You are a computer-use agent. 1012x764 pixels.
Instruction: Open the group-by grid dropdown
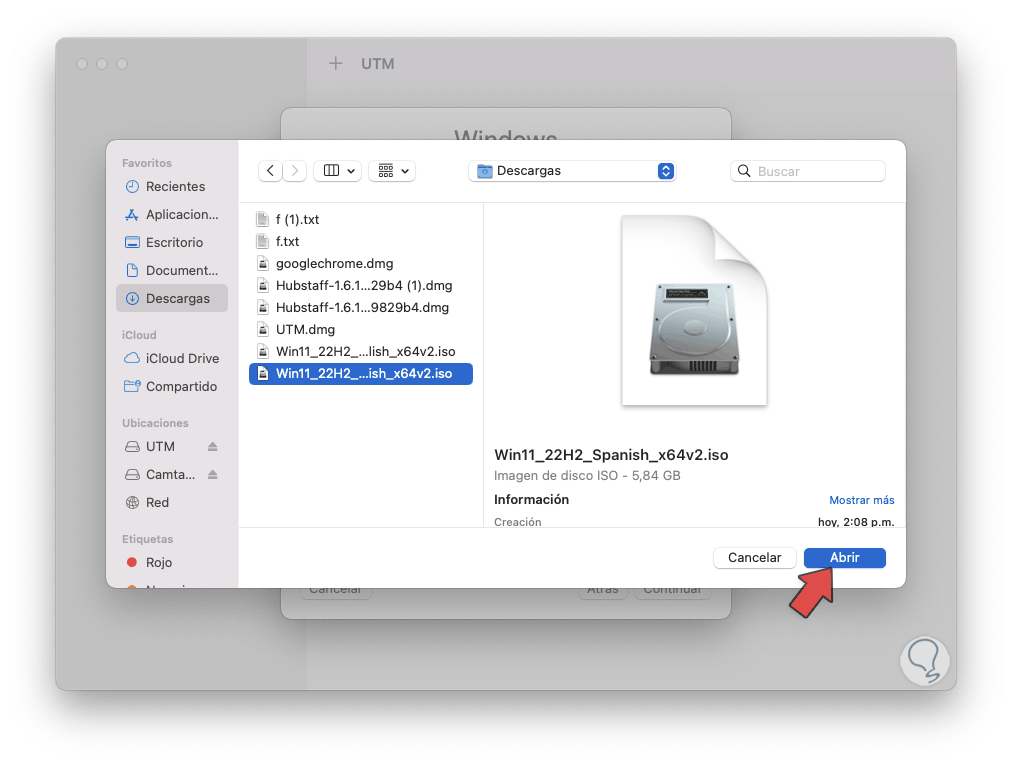coord(392,171)
